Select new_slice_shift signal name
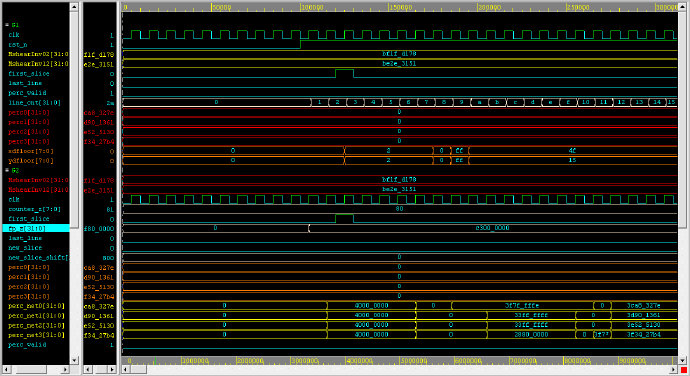 pyautogui.click(x=39, y=258)
